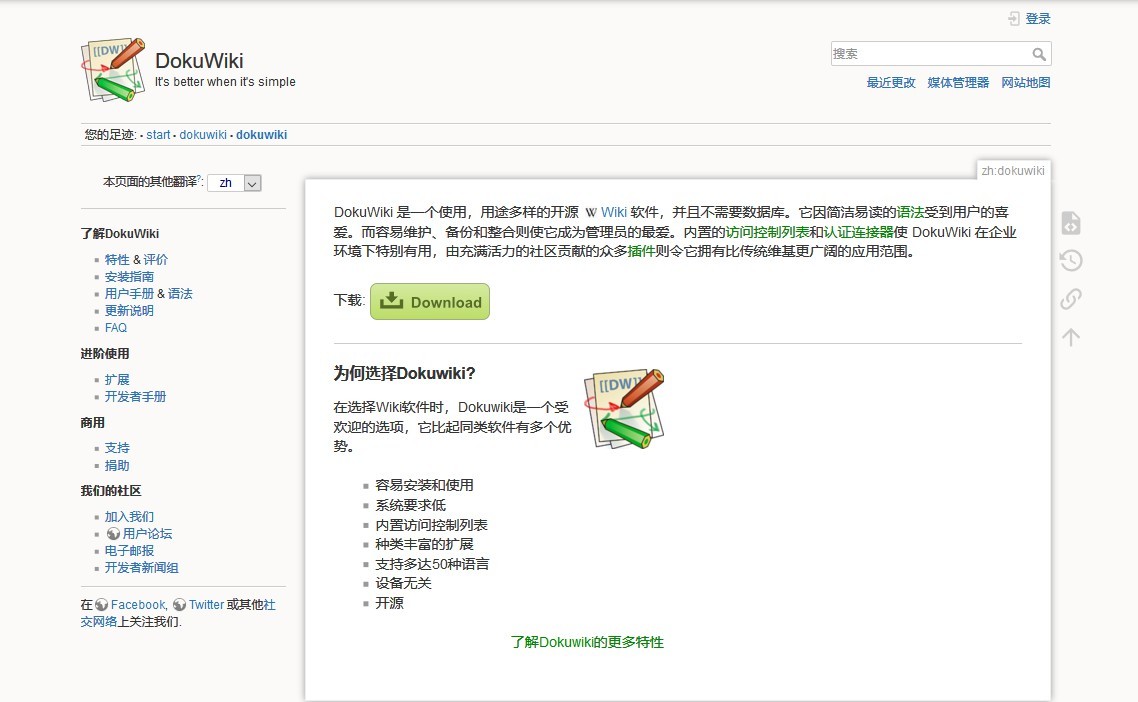Open the 用户论坛 user forum link
The height and width of the screenshot is (702, 1138).
pos(147,534)
